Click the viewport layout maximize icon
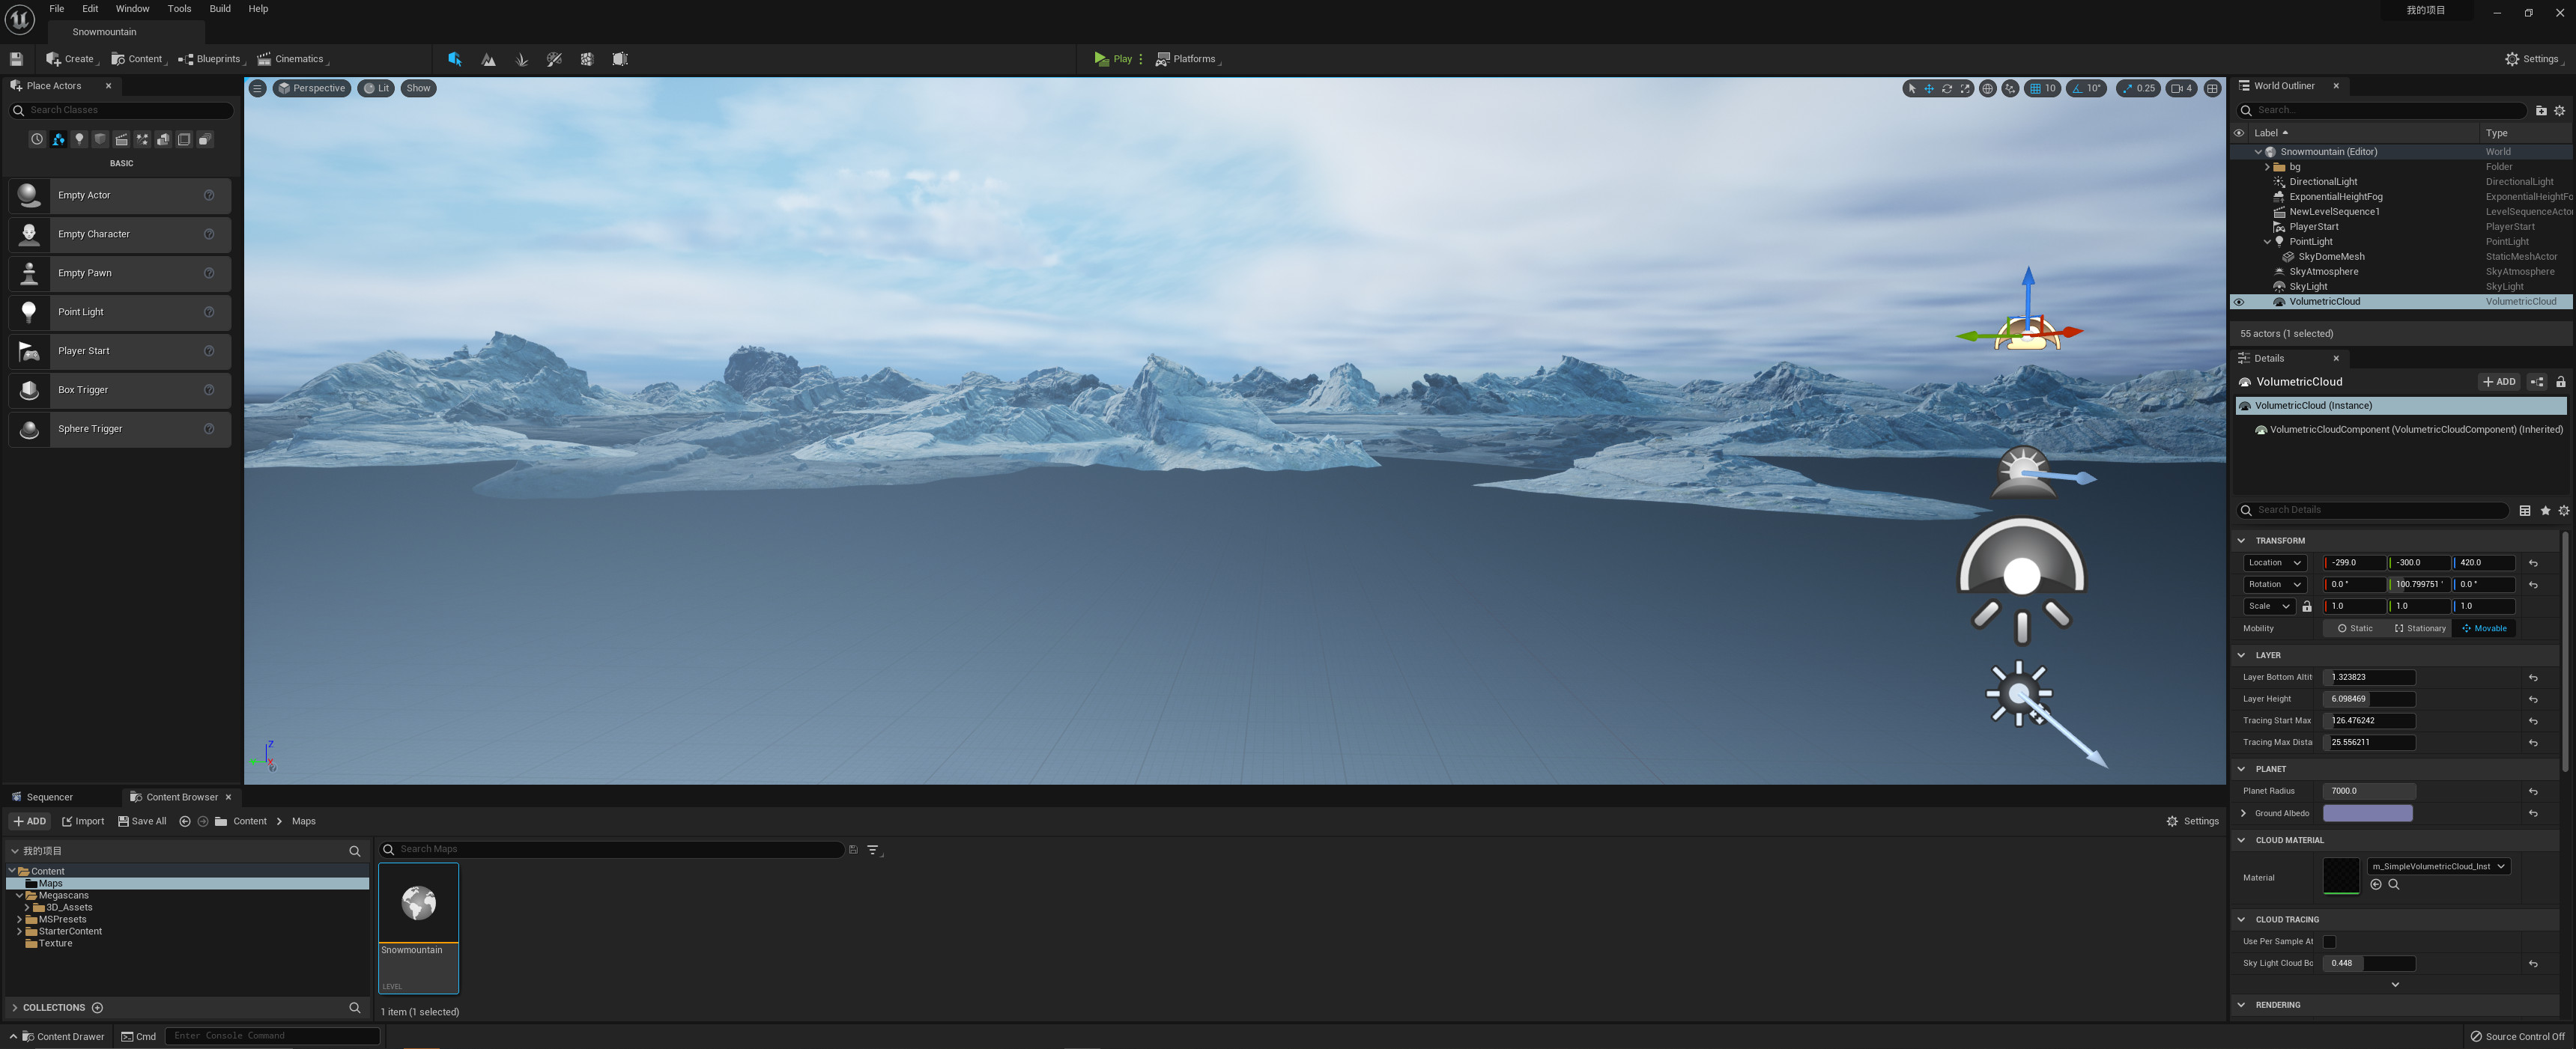 pos(2212,88)
